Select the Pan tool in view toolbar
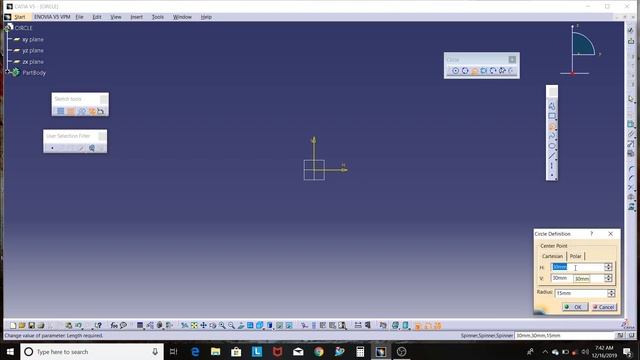Screen dimensions: 640x360 [203, 325]
